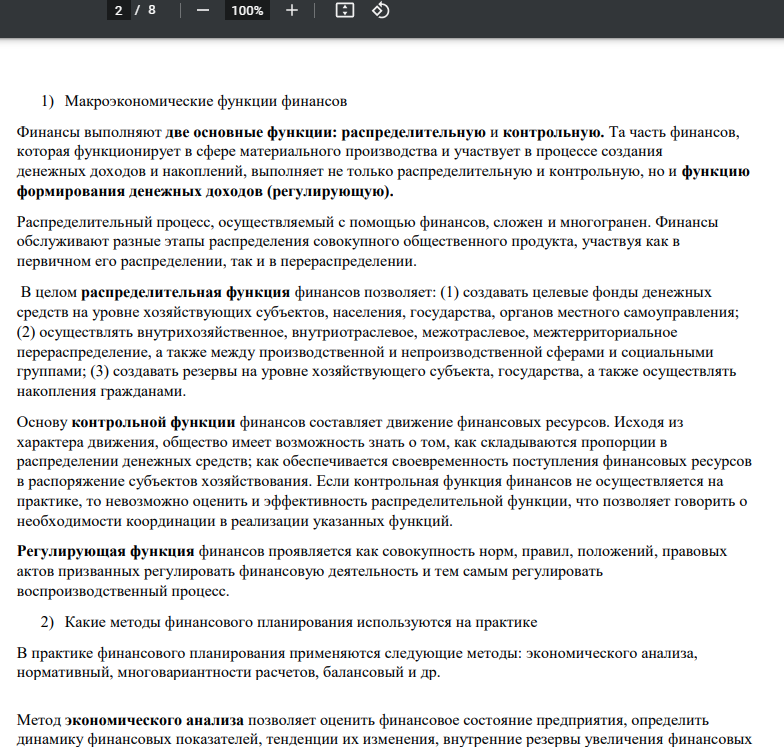Click list number "1)" before first heading
Image resolution: width=784 pixels, height=747 pixels.
pyautogui.click(x=47, y=101)
